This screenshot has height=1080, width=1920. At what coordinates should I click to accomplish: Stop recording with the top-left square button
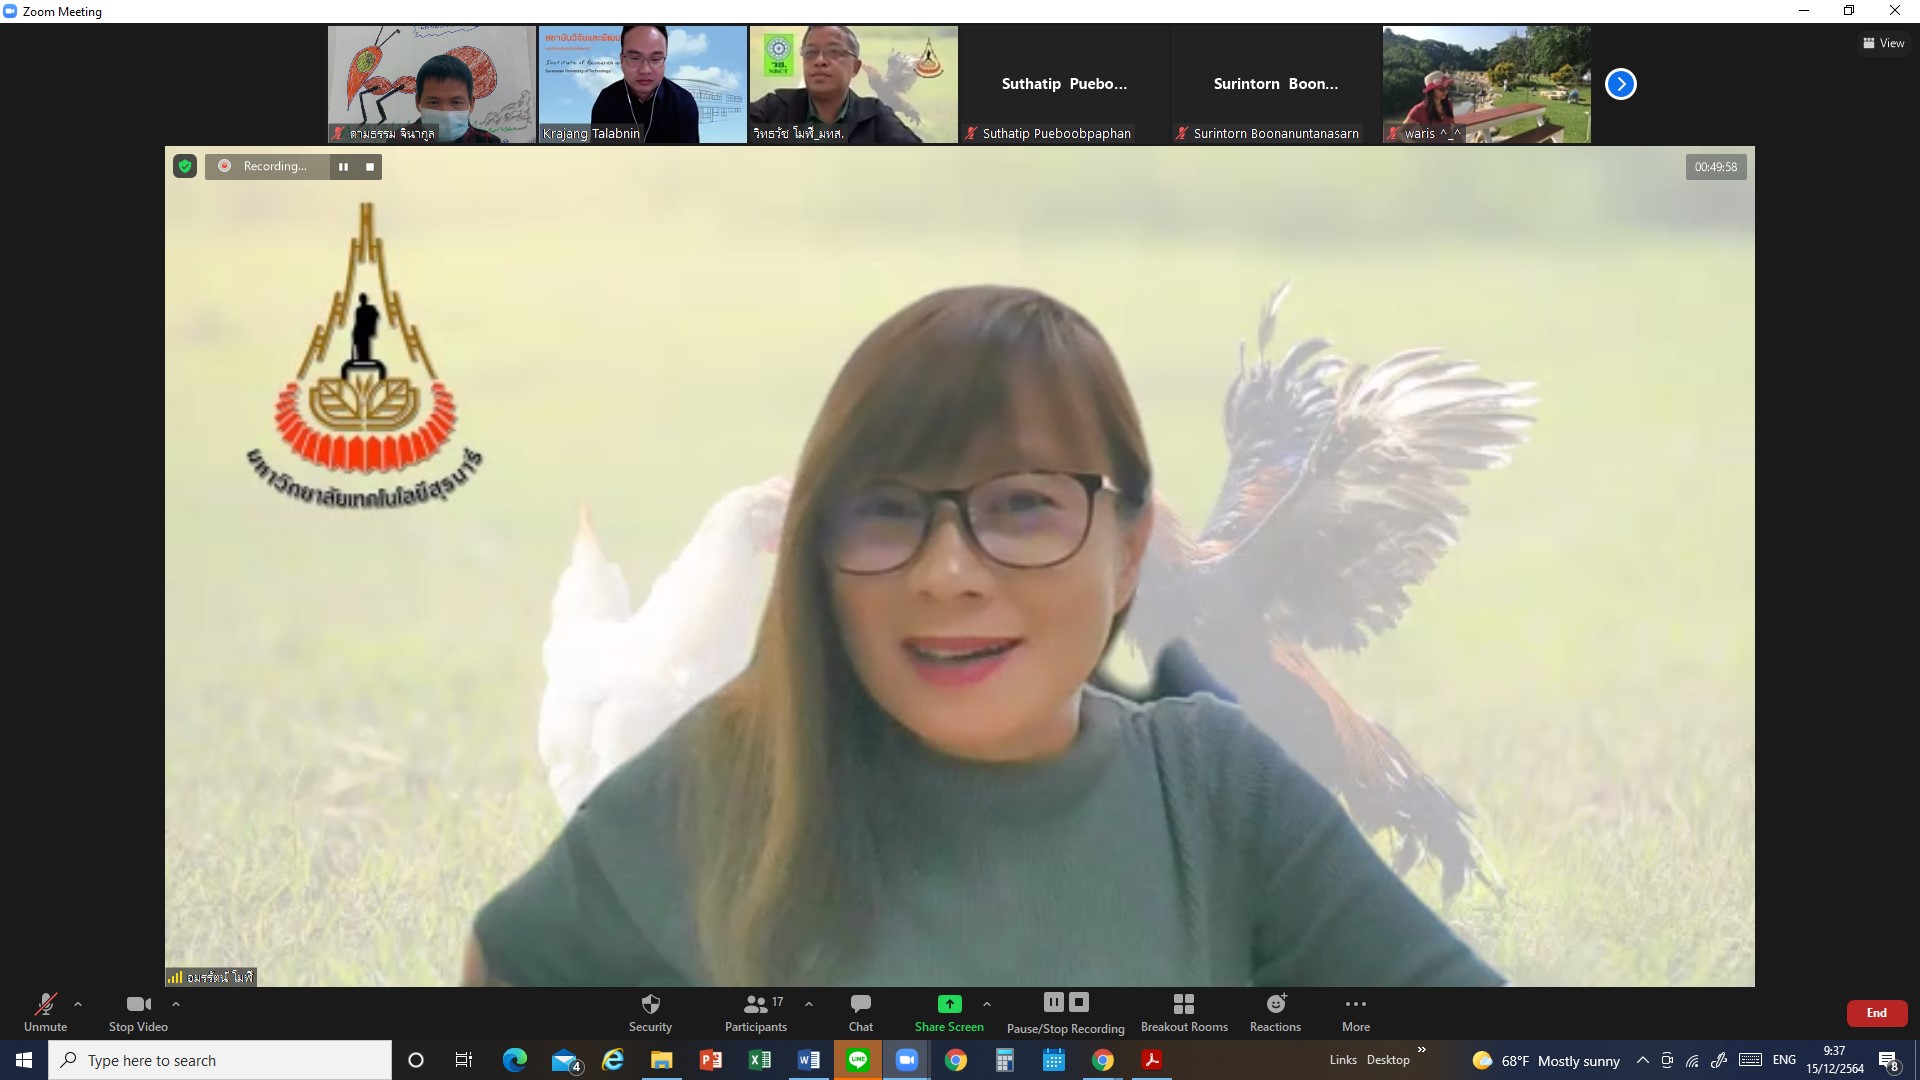click(370, 167)
